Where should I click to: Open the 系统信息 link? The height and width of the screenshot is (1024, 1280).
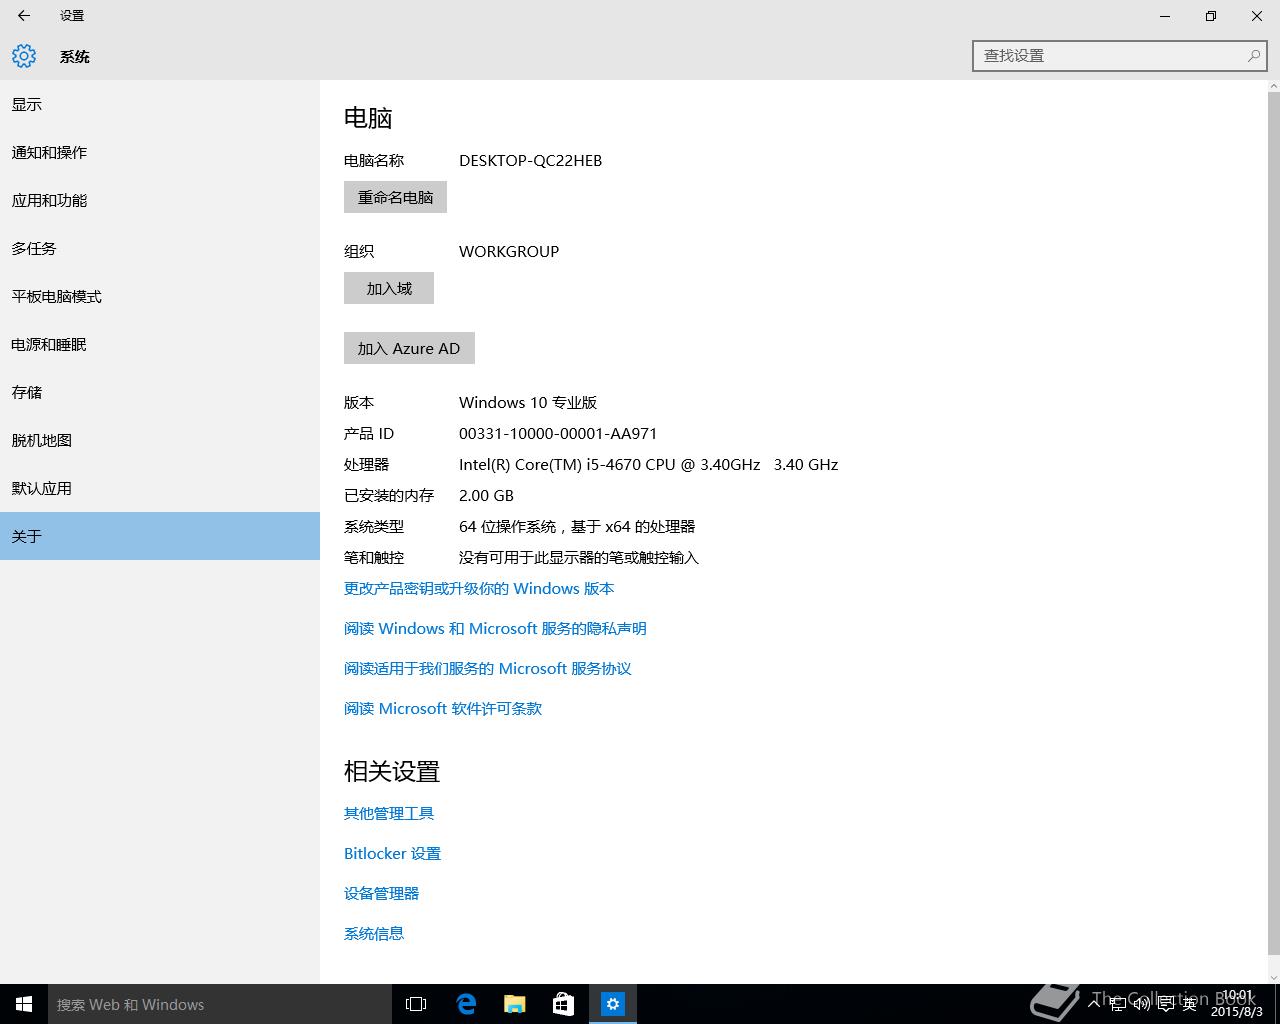[x=374, y=933]
